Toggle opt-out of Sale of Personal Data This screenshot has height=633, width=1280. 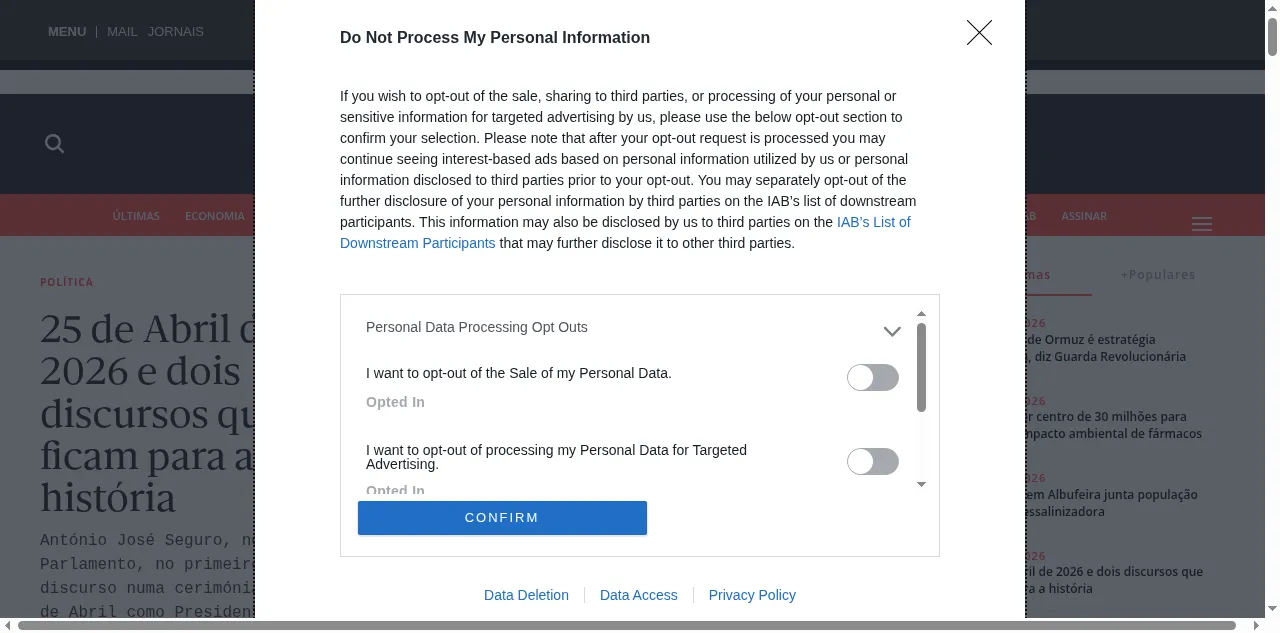(x=873, y=377)
